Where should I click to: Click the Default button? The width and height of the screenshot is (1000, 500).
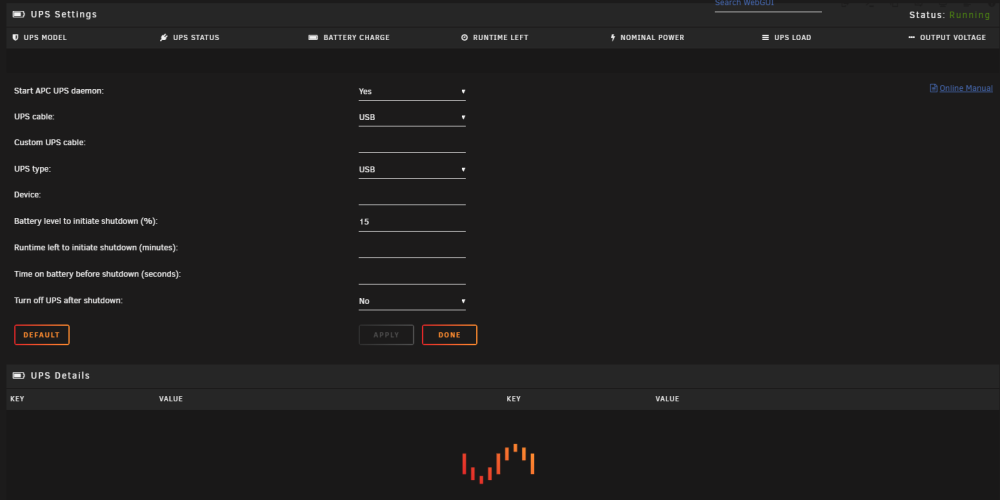click(41, 335)
